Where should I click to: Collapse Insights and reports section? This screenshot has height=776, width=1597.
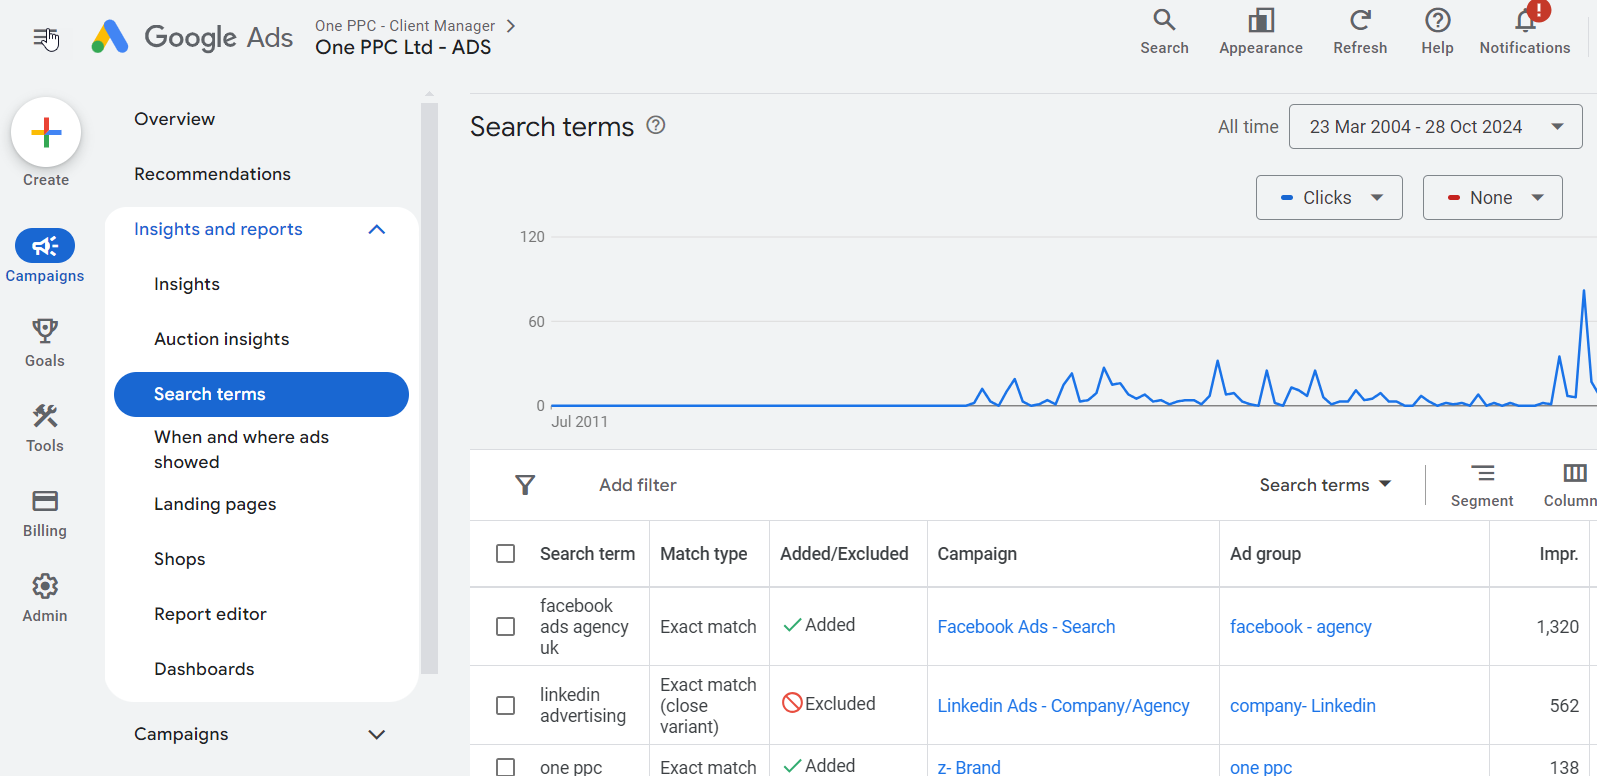[x=377, y=230]
